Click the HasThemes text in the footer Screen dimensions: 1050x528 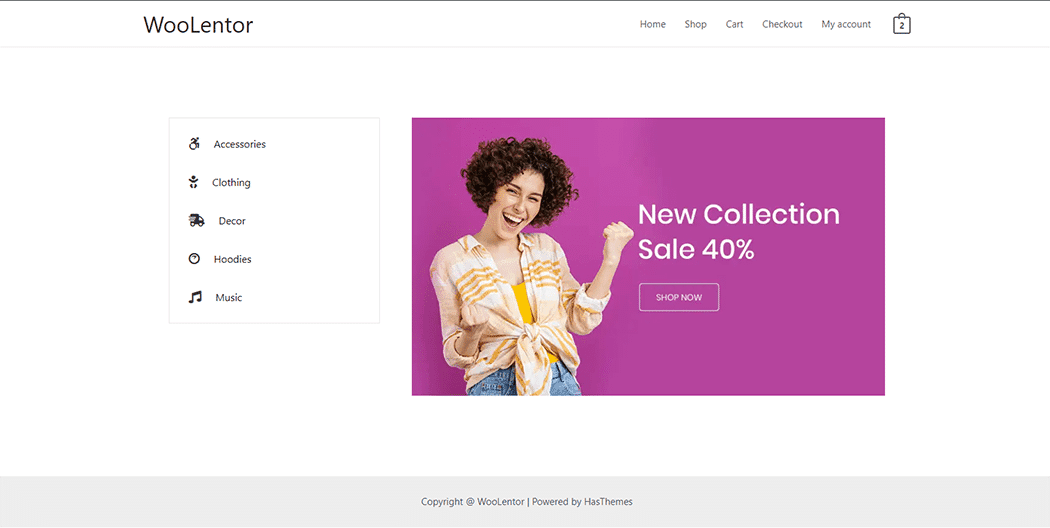pos(608,501)
